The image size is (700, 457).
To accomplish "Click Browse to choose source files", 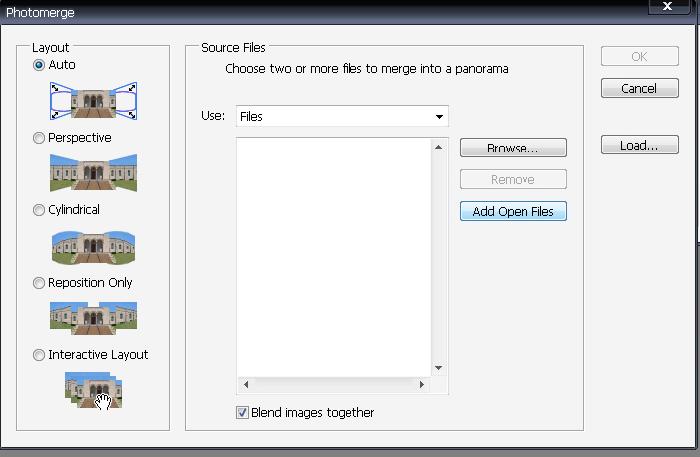I will [513, 148].
